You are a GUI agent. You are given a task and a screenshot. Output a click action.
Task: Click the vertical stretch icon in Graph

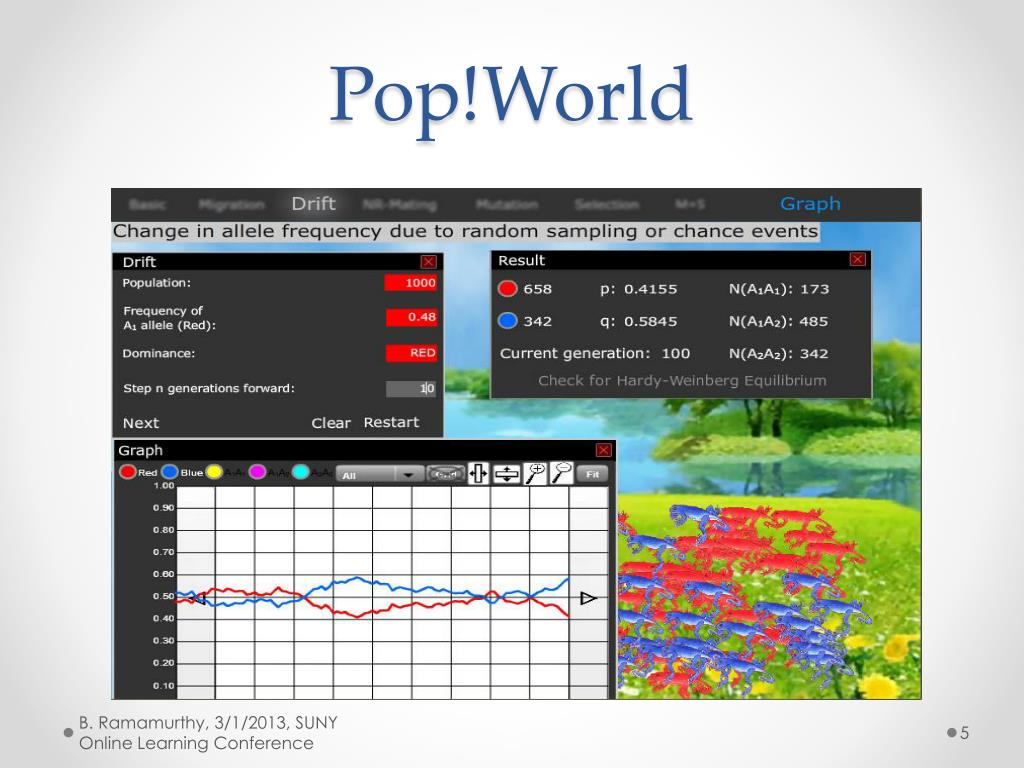(x=507, y=474)
